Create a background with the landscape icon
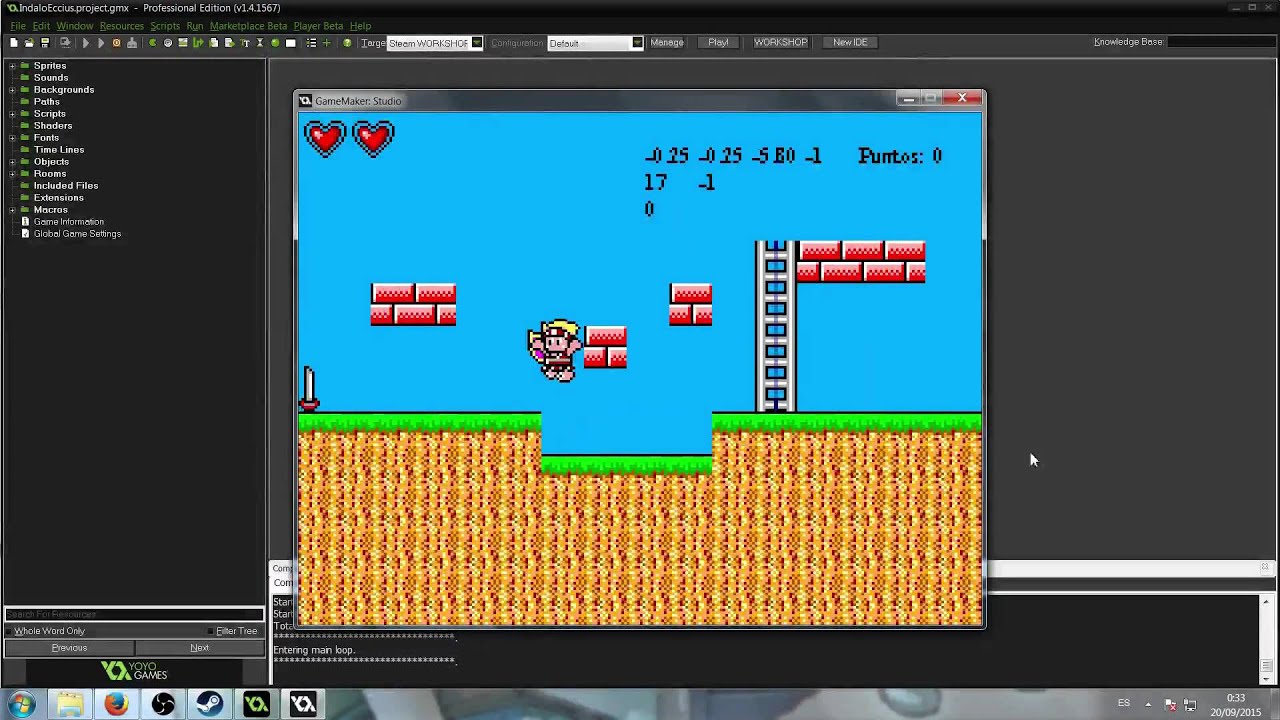Screen dimensions: 1280x720 click(x=183, y=43)
